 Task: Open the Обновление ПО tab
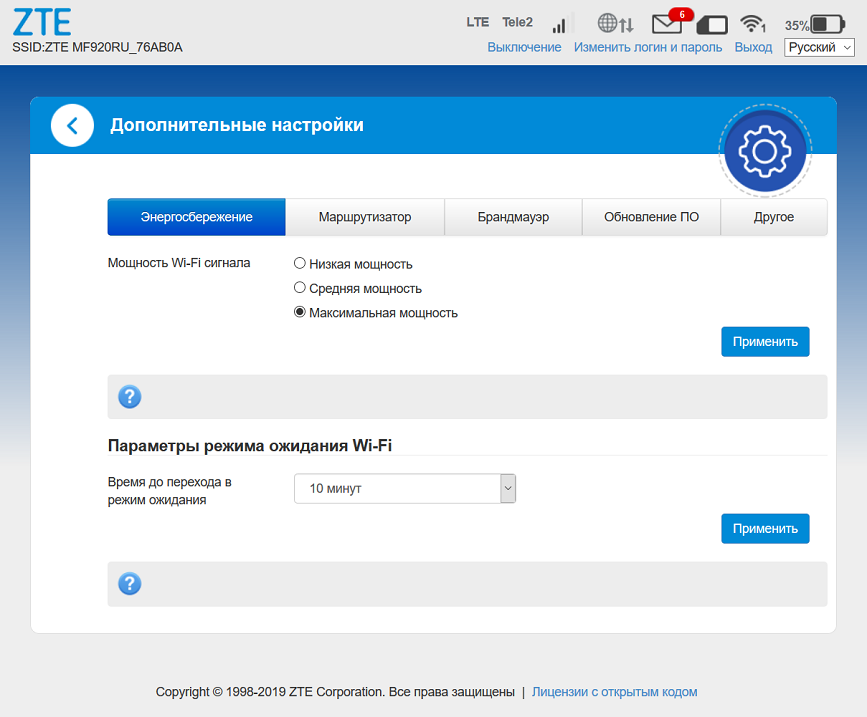(651, 217)
